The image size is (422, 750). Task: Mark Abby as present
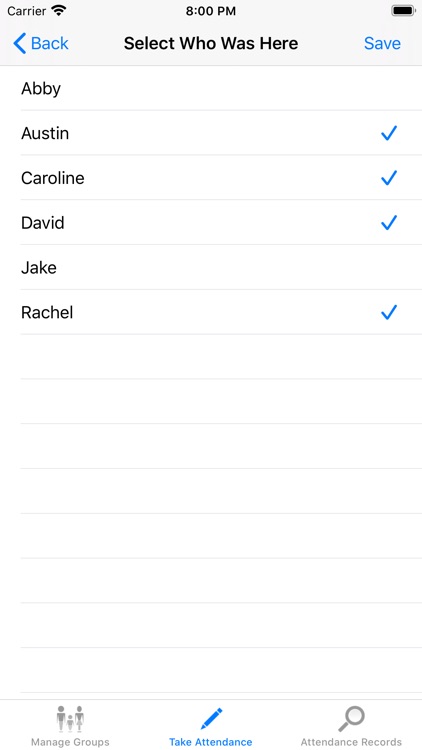[x=211, y=88]
